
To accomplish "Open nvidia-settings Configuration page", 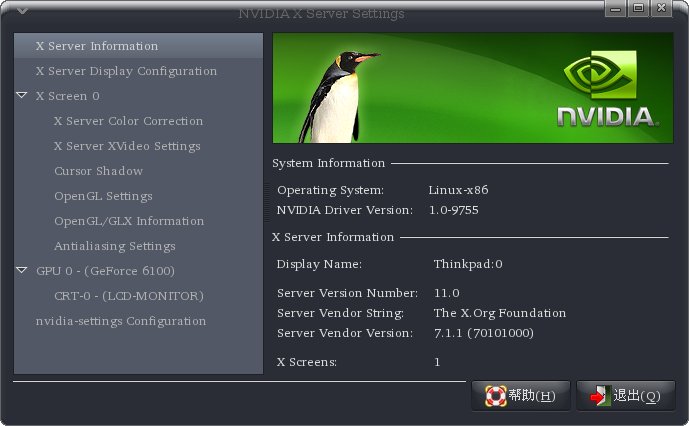I will point(121,321).
